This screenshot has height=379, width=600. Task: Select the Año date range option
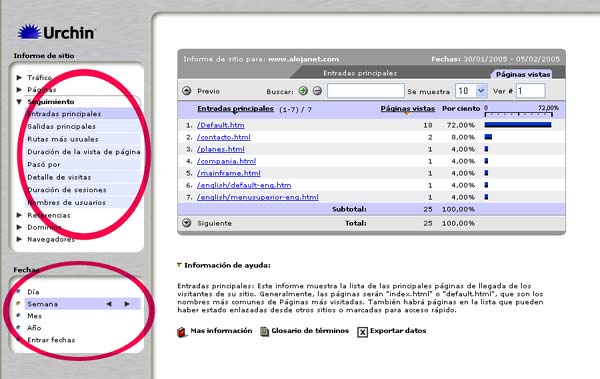click(x=34, y=328)
